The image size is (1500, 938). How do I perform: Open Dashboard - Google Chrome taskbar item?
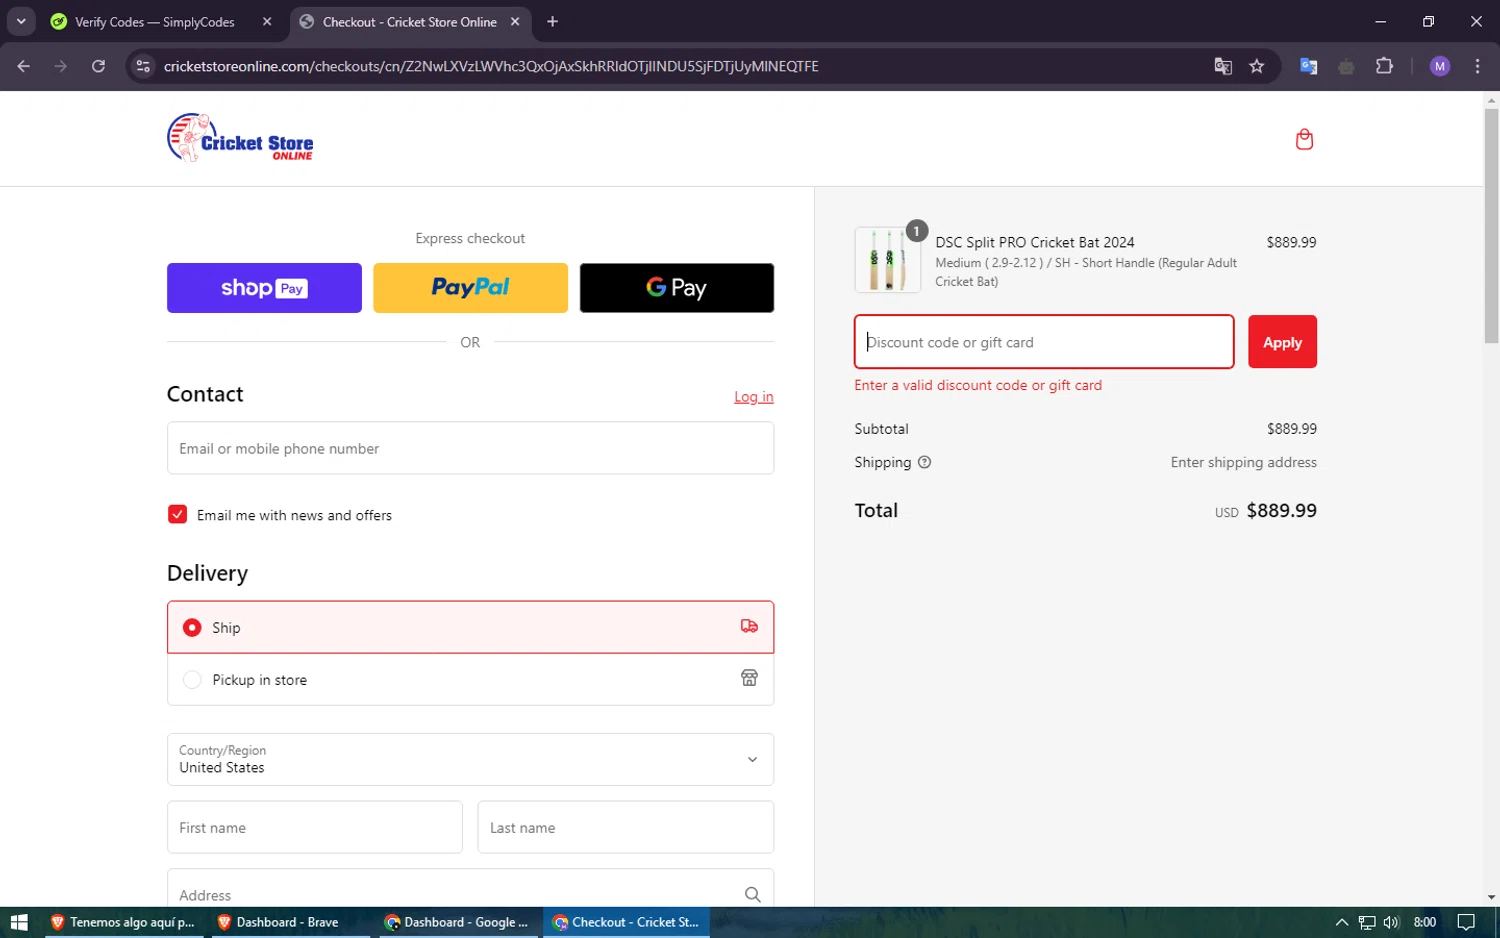(456, 922)
